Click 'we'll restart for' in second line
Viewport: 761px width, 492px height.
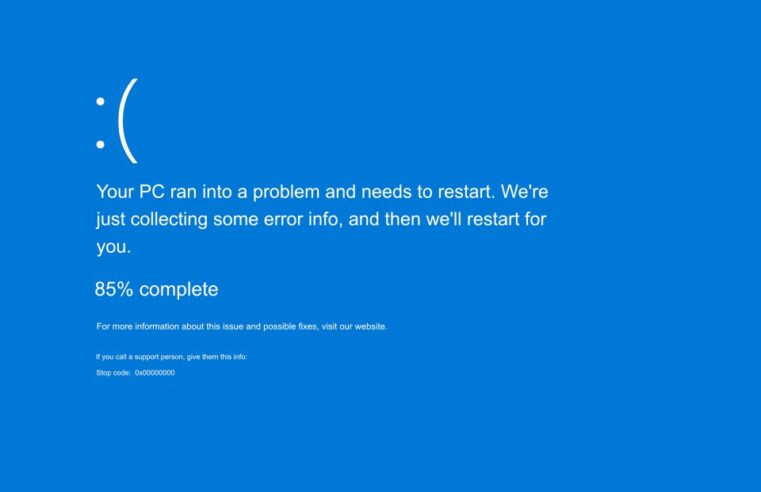tap(486, 219)
